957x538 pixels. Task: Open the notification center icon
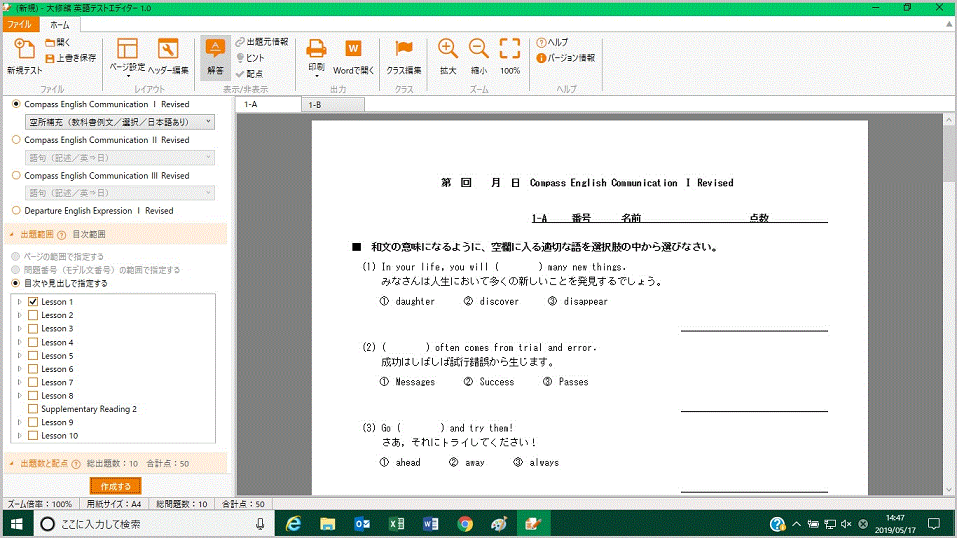click(933, 524)
